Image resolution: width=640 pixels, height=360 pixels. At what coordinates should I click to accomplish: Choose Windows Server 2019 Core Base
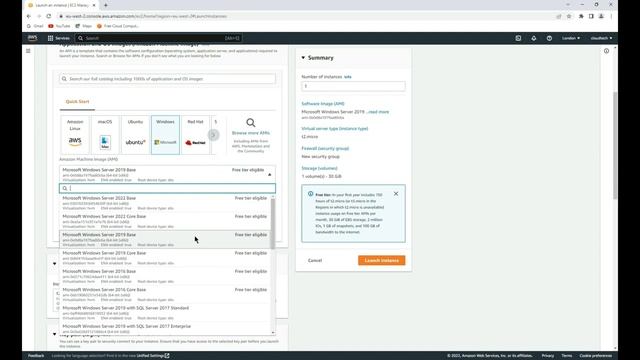tap(165, 258)
